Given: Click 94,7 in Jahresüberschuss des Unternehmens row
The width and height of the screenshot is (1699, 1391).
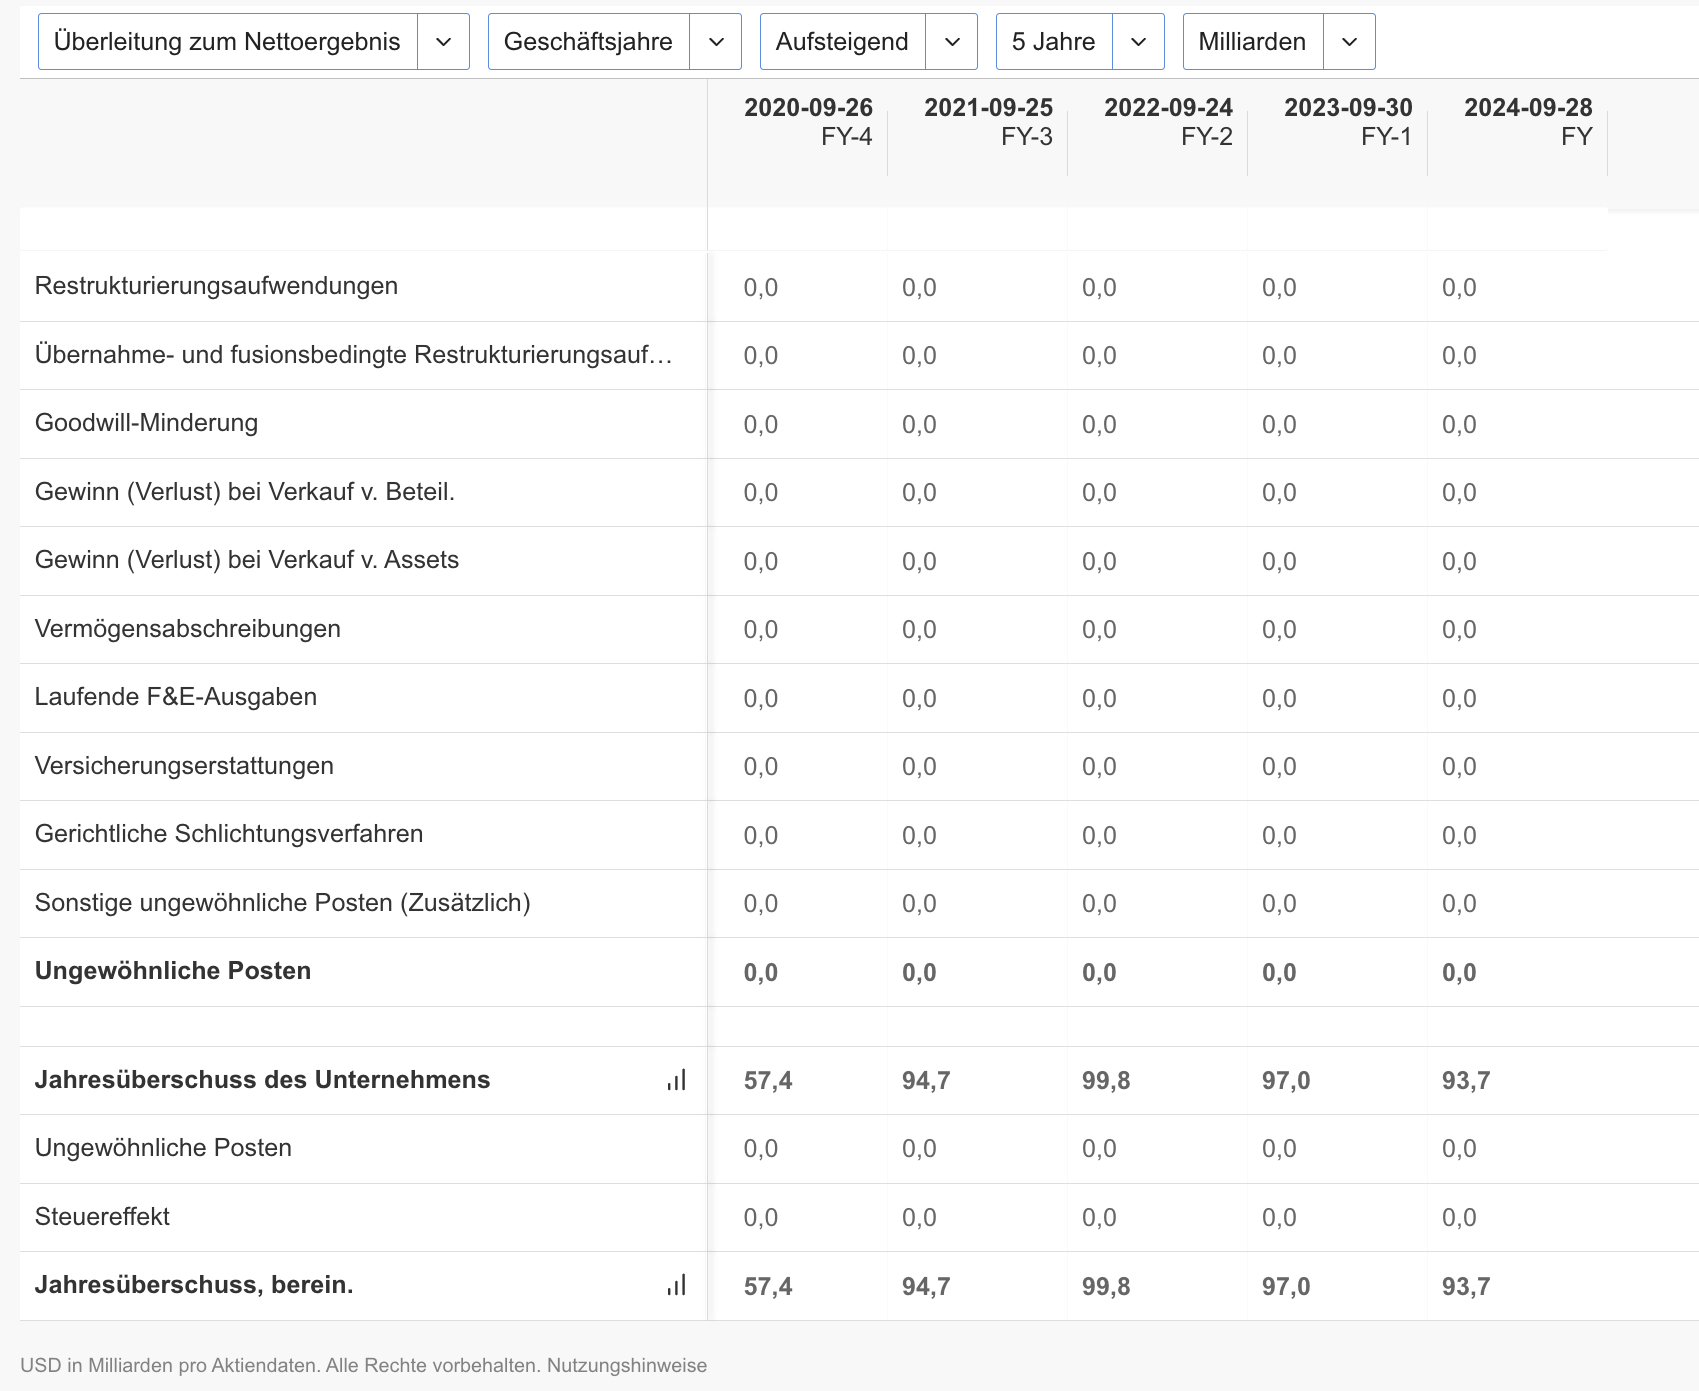Looking at the screenshot, I should click(x=926, y=1081).
